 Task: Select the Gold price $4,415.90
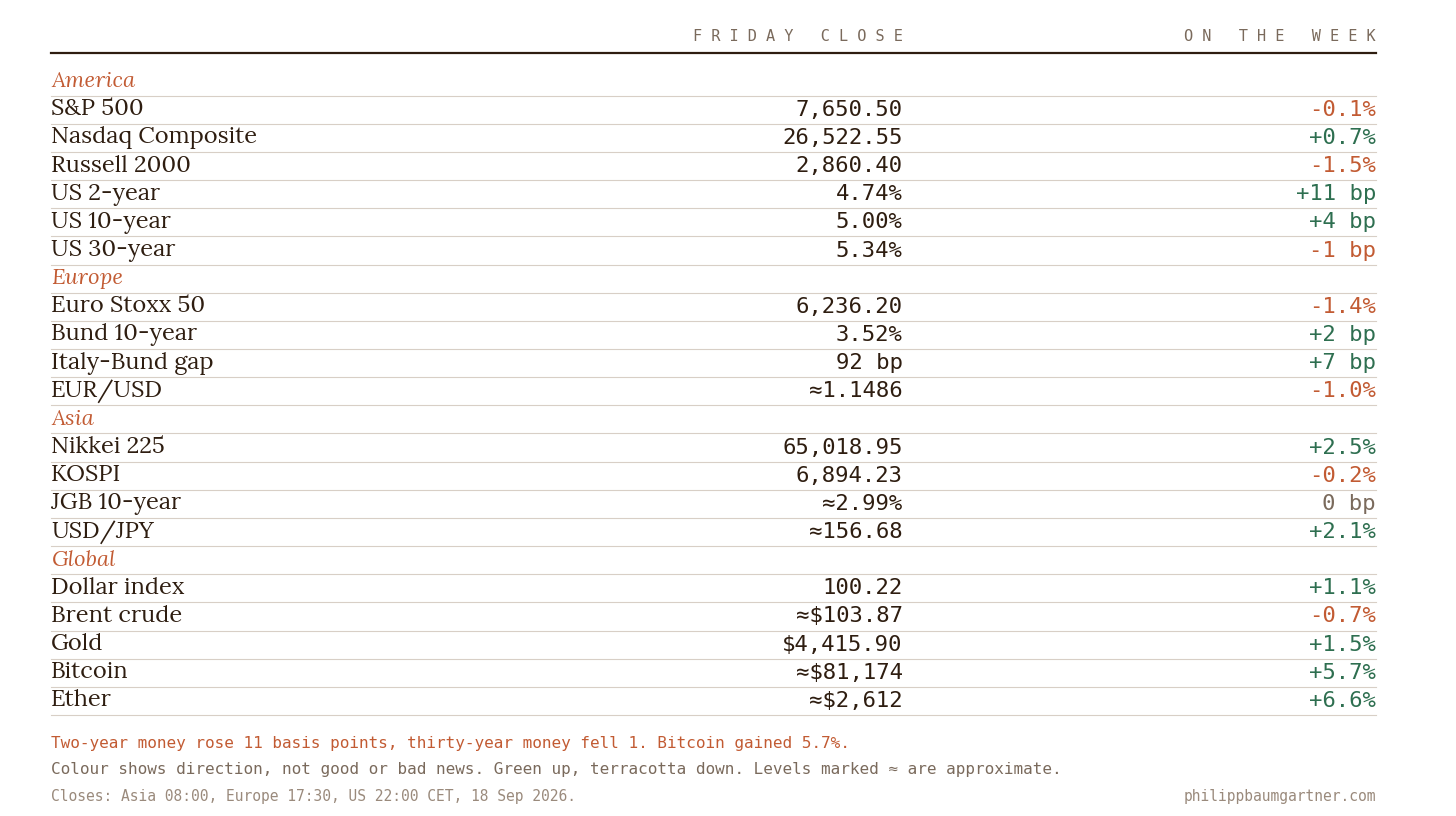842,644
